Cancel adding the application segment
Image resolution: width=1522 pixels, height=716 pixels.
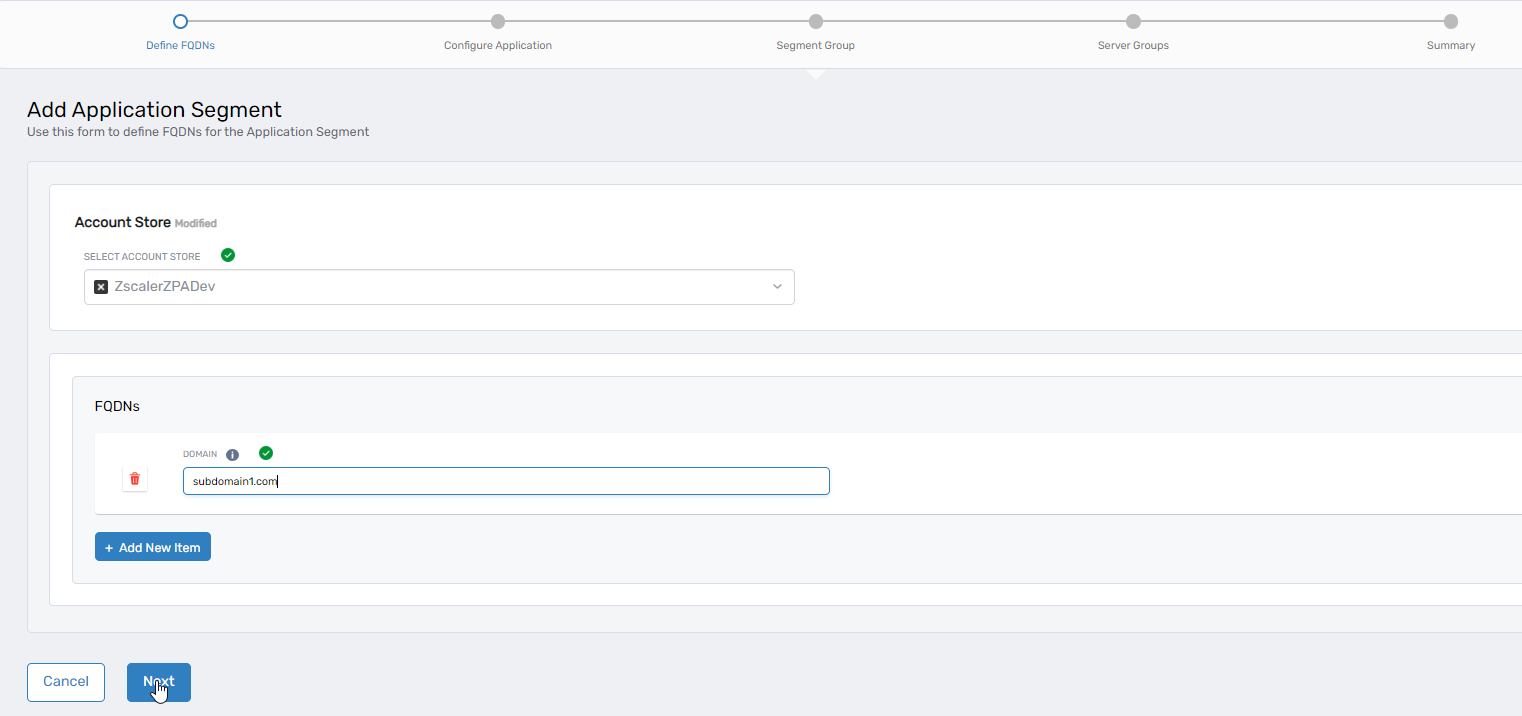[66, 682]
